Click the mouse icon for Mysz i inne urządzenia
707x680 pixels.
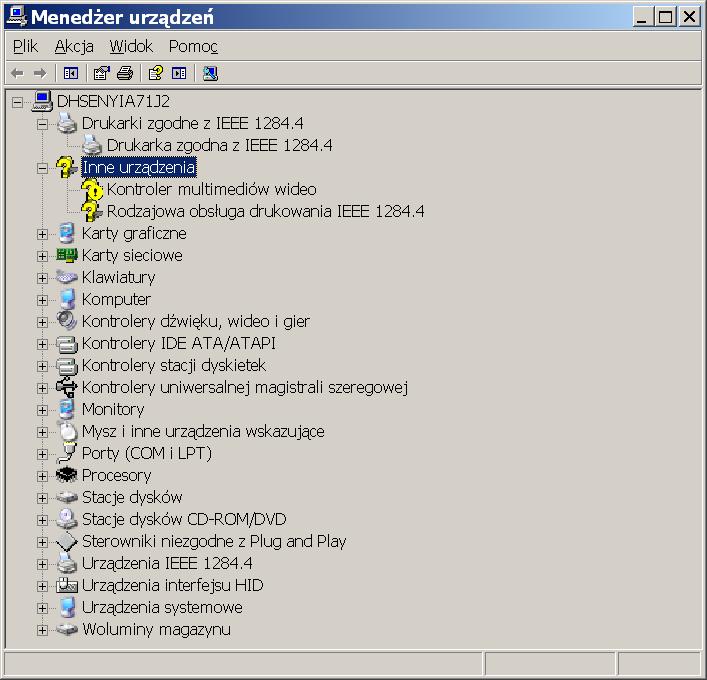click(68, 431)
